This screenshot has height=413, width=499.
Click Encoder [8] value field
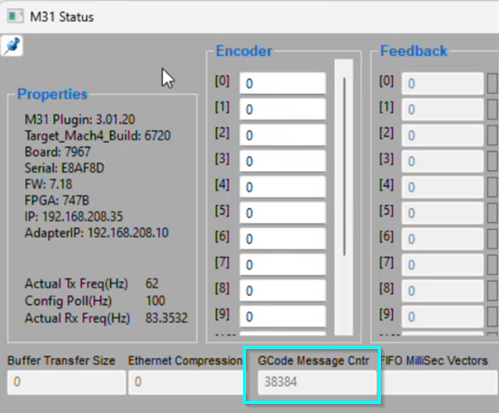click(282, 291)
